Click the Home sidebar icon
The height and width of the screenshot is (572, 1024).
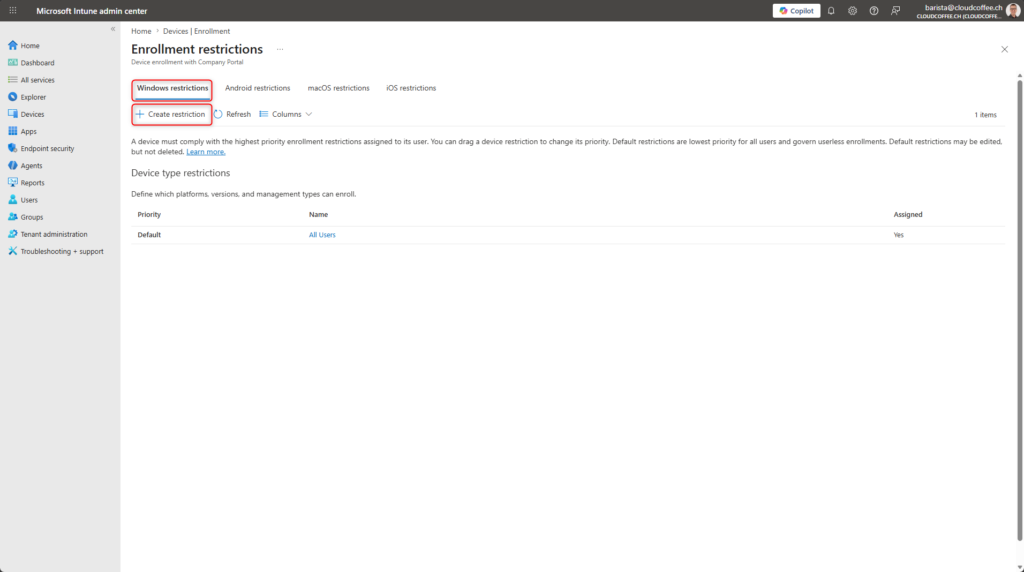pos(12,45)
